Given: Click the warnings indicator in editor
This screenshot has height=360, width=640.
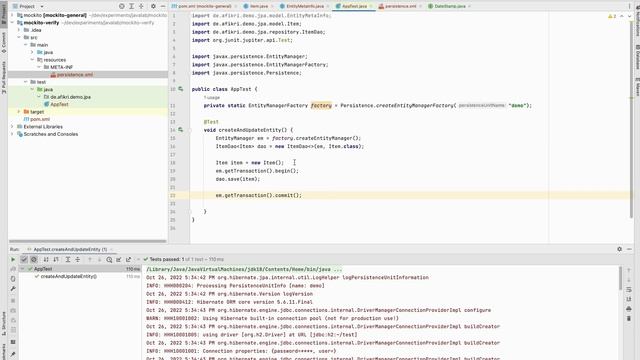Looking at the screenshot, I should (x=612, y=16).
